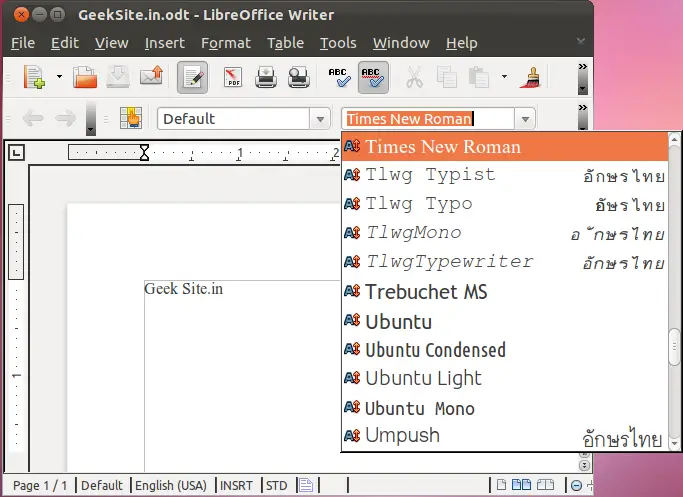This screenshot has height=497, width=683.
Task: Click Page 1 / 1 in status bar
Action: click(x=40, y=485)
